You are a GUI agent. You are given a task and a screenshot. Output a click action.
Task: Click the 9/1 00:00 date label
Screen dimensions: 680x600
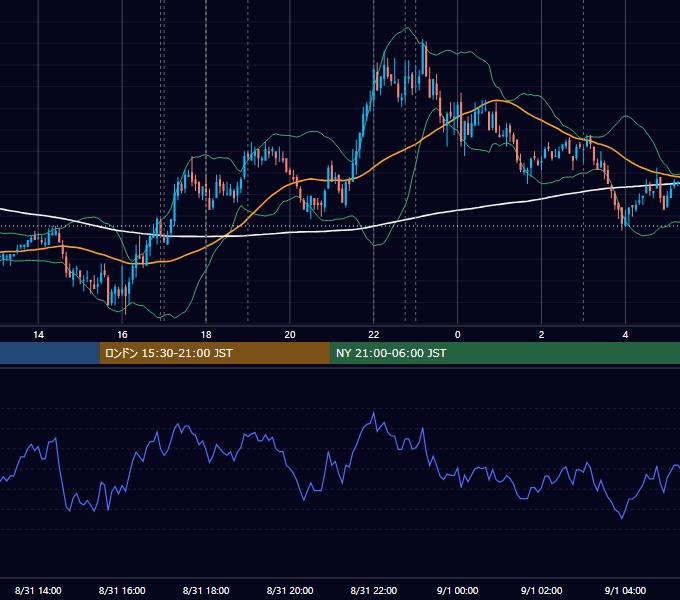tap(458, 590)
